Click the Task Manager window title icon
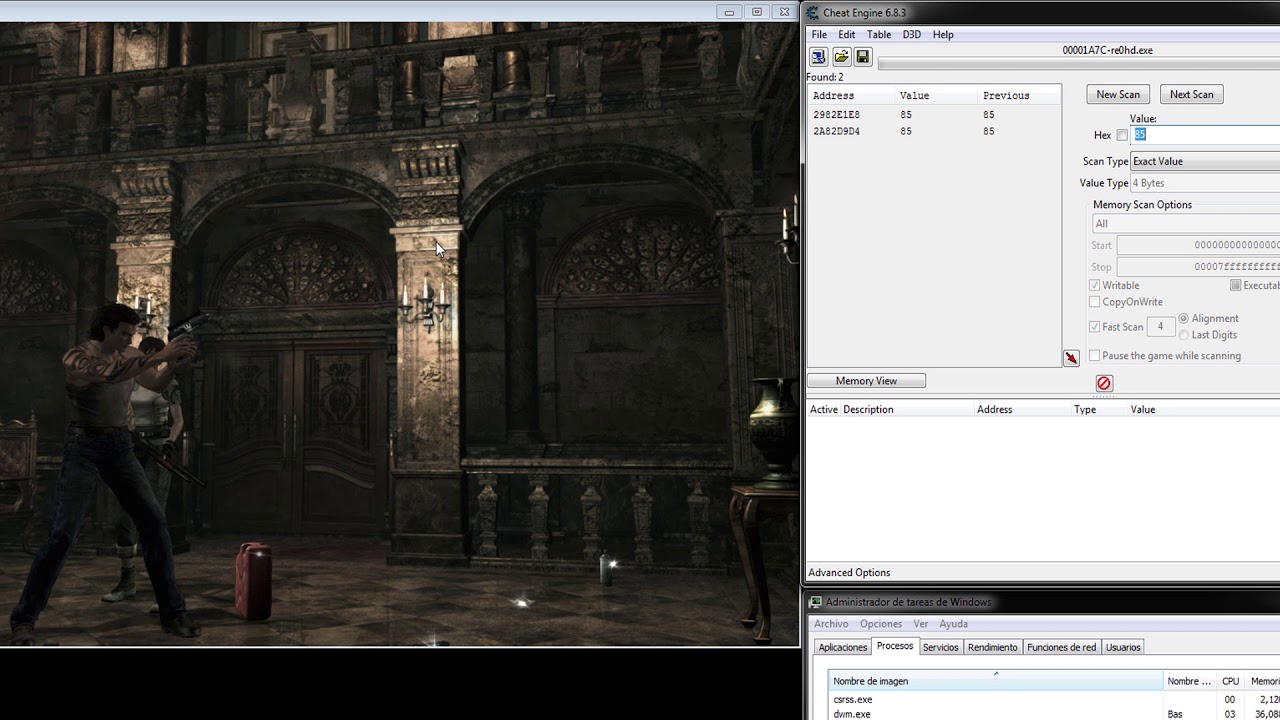Image resolution: width=1280 pixels, height=720 pixels. point(816,602)
